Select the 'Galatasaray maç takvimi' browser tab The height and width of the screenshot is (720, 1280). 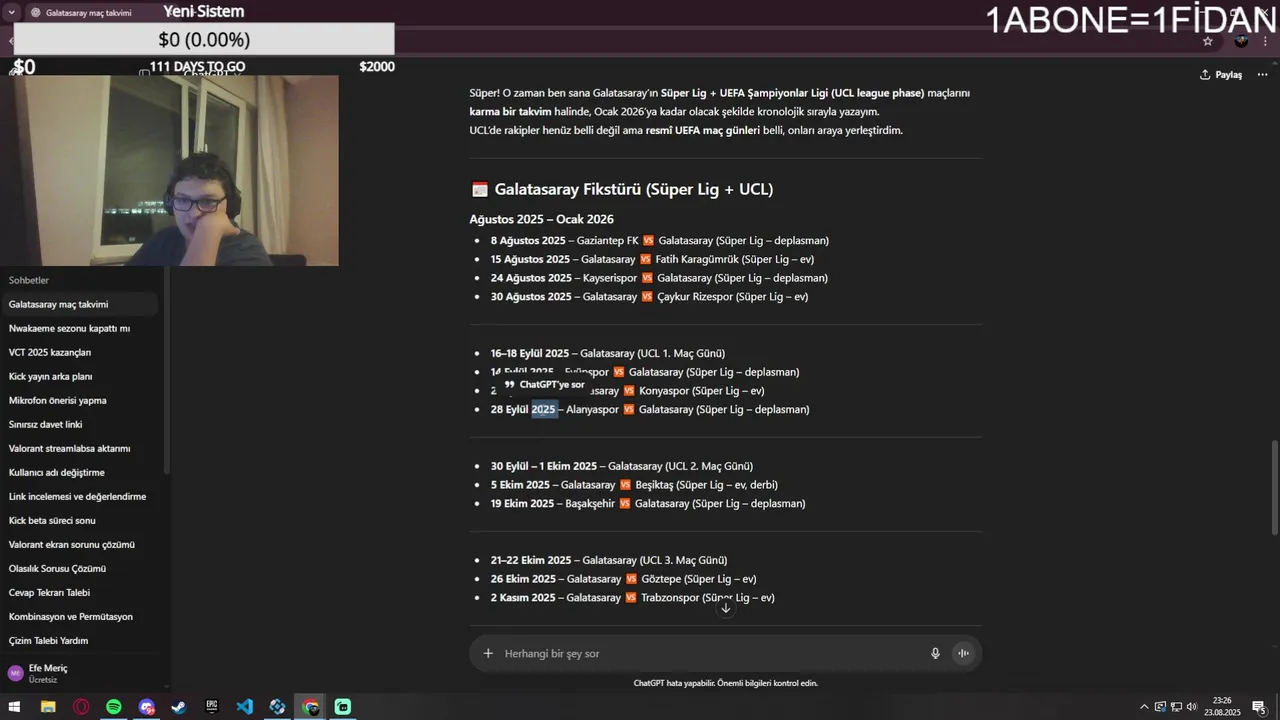[88, 13]
